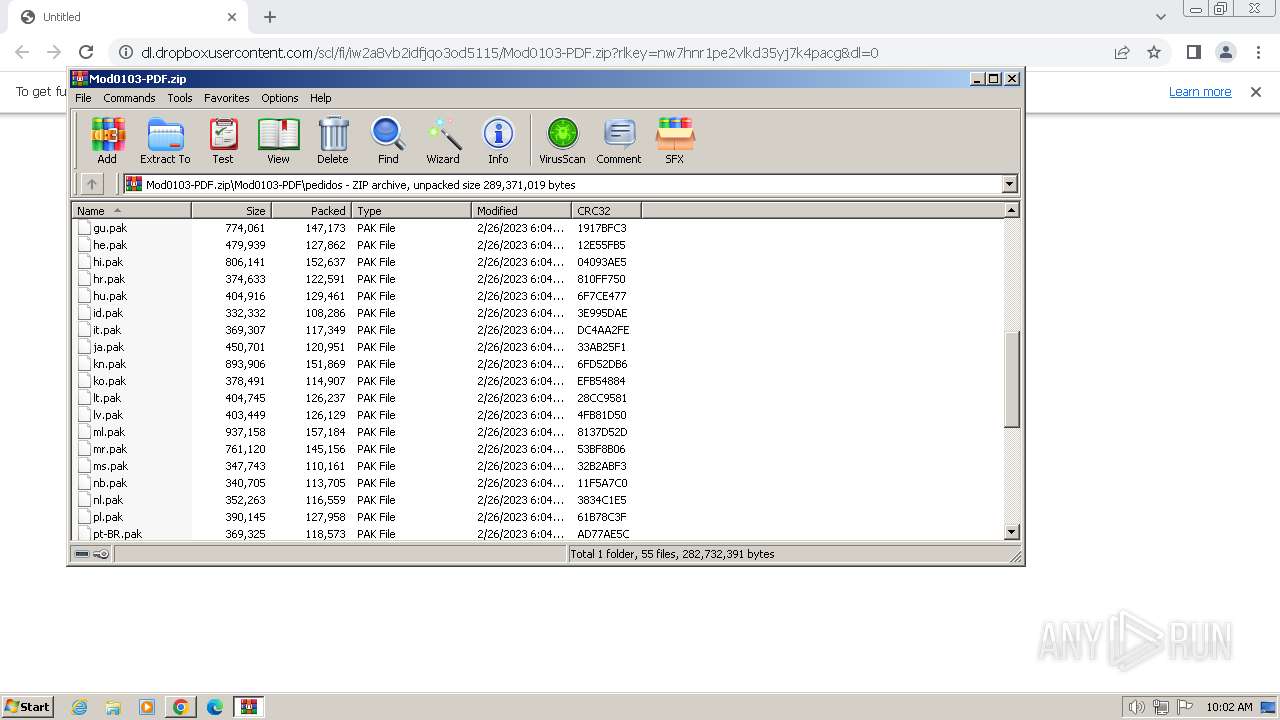Run the Test archive tool
Image resolution: width=1280 pixels, height=720 pixels.
[x=223, y=140]
